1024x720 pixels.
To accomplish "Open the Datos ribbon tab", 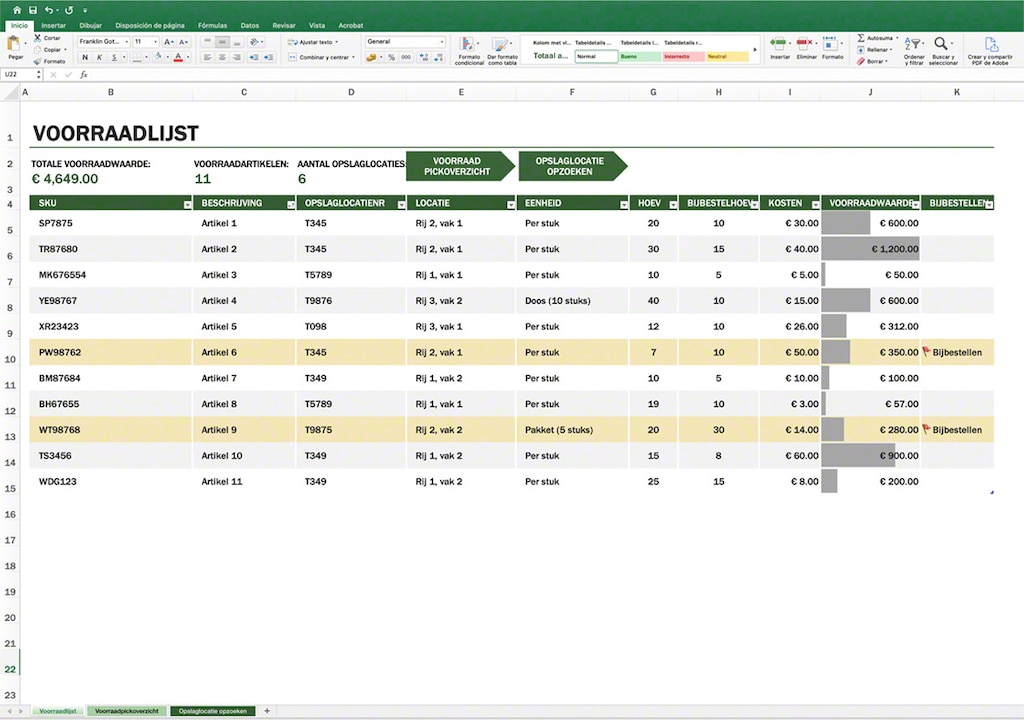I will [249, 25].
